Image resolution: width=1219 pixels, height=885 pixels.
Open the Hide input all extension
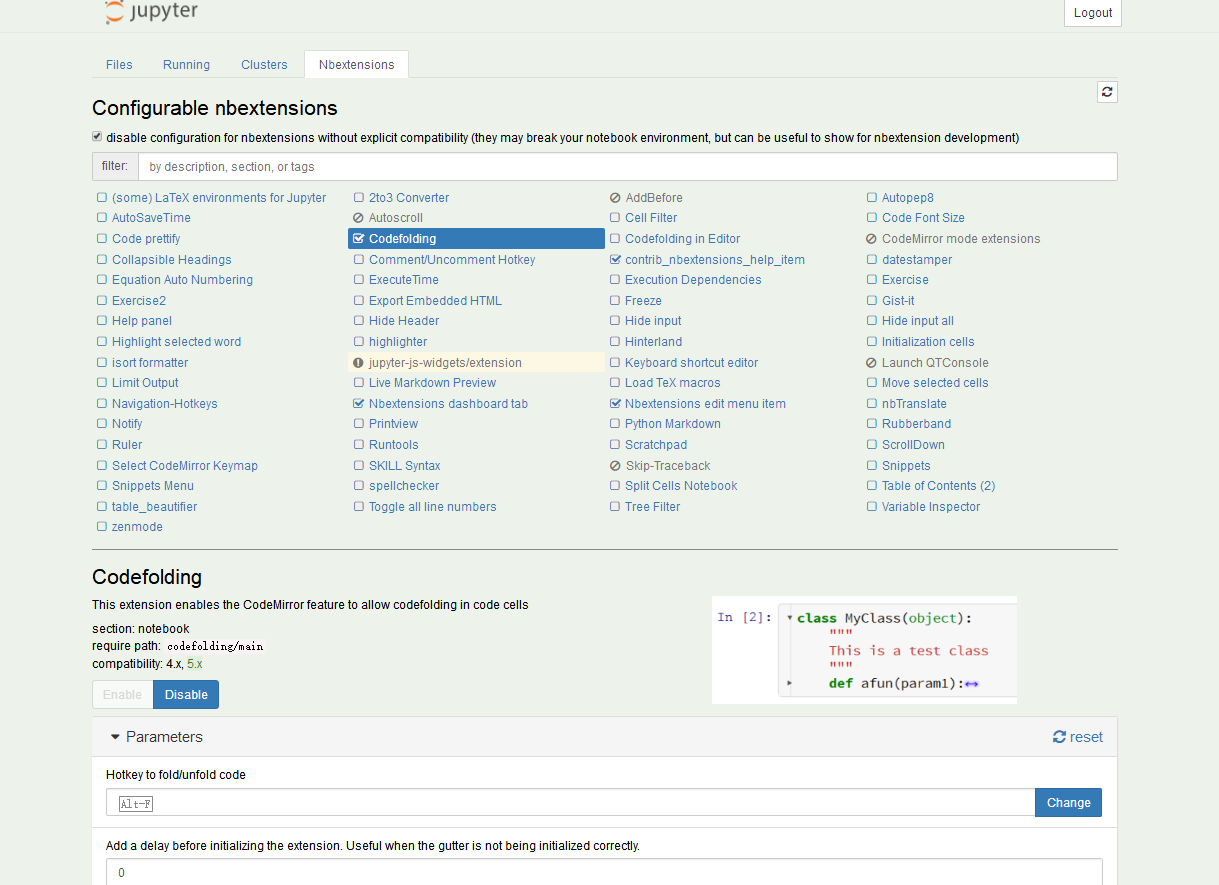click(918, 321)
